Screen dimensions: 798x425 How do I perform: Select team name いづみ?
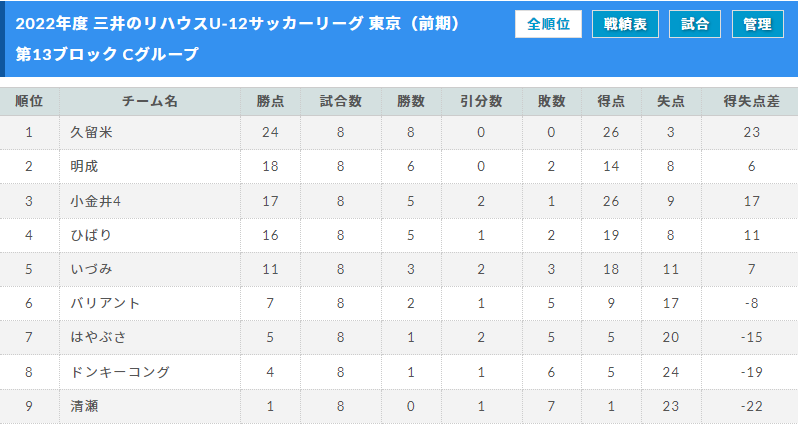91,269
